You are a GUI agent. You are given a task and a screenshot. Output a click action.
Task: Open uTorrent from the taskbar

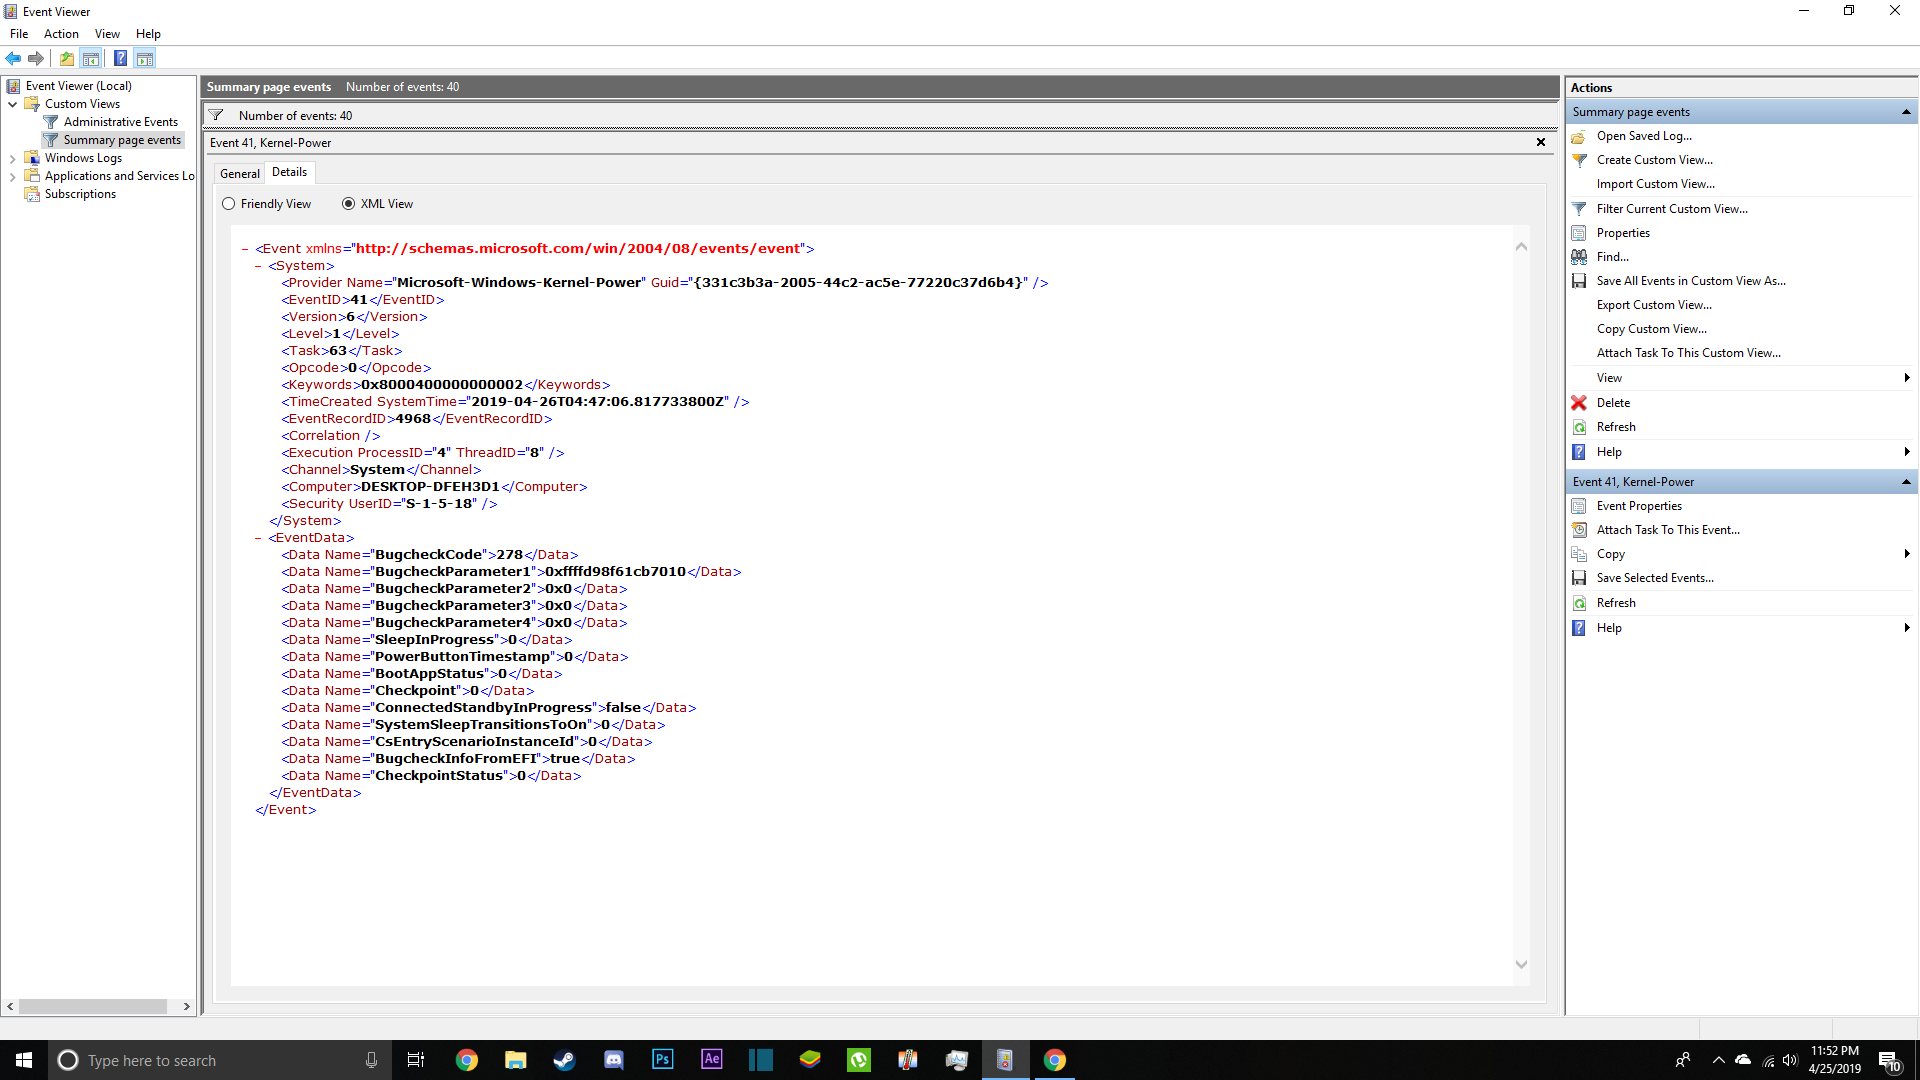pos(858,1060)
